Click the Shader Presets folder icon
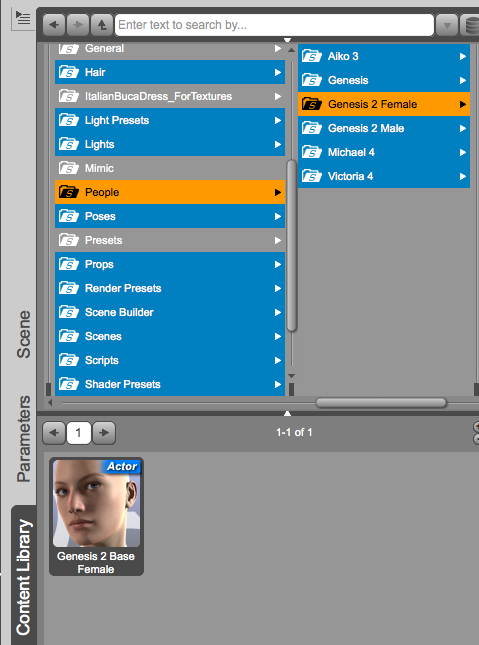This screenshot has height=645, width=479. point(68,384)
